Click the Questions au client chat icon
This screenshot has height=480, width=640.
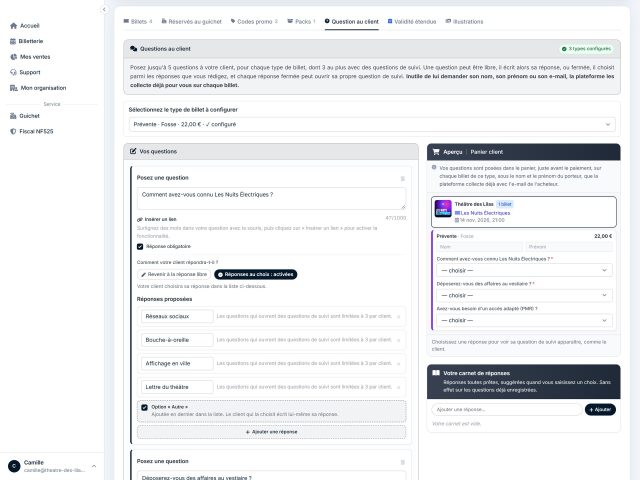pyautogui.click(x=133, y=49)
